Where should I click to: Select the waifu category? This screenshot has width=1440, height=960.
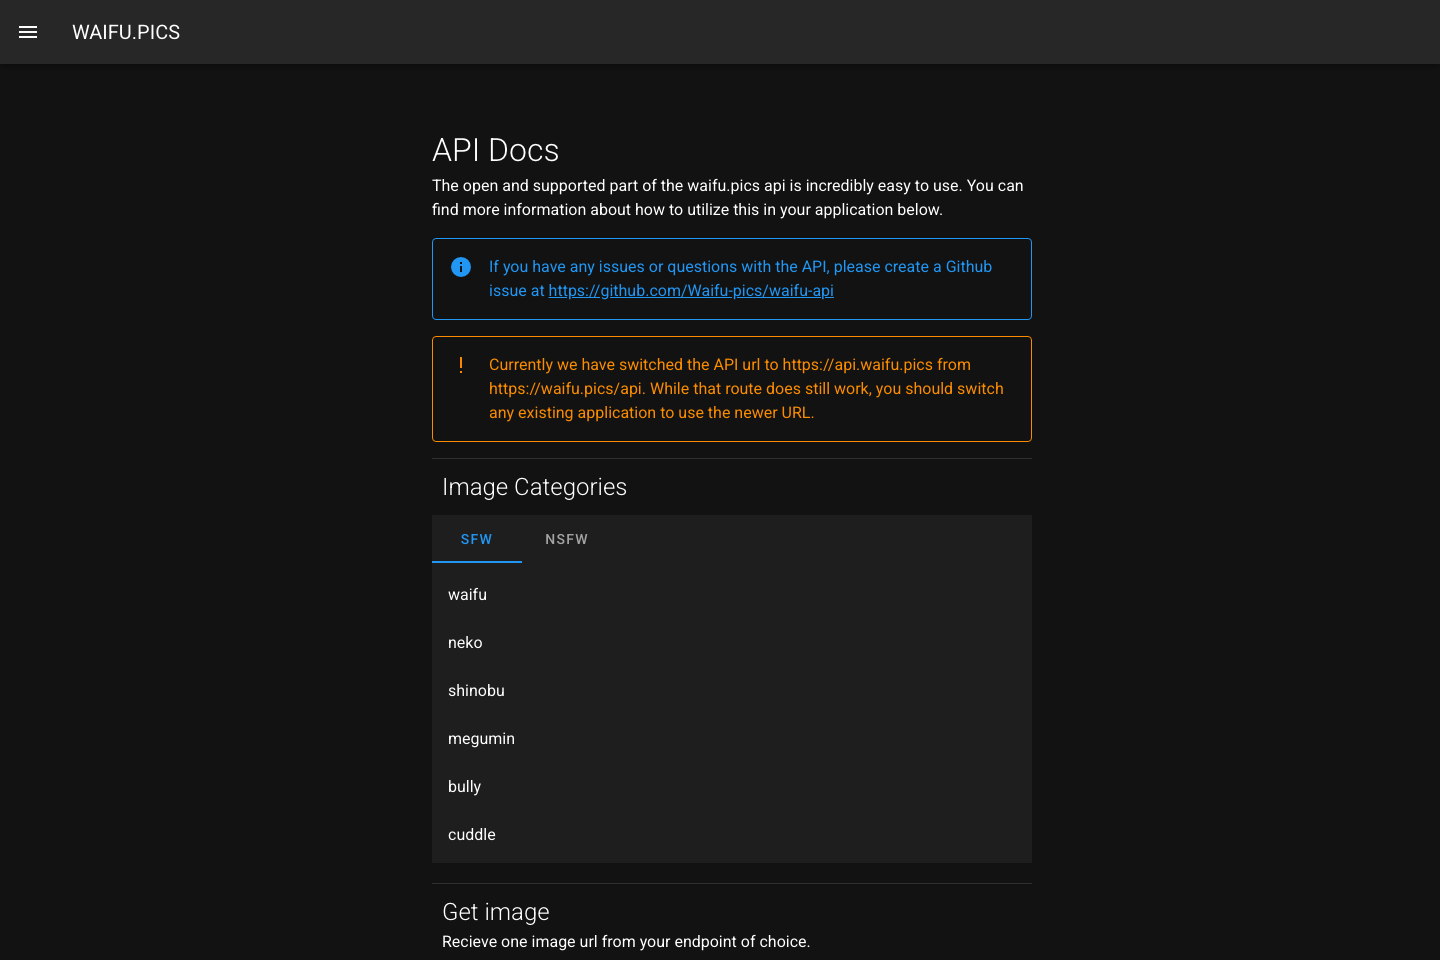[x=467, y=594]
